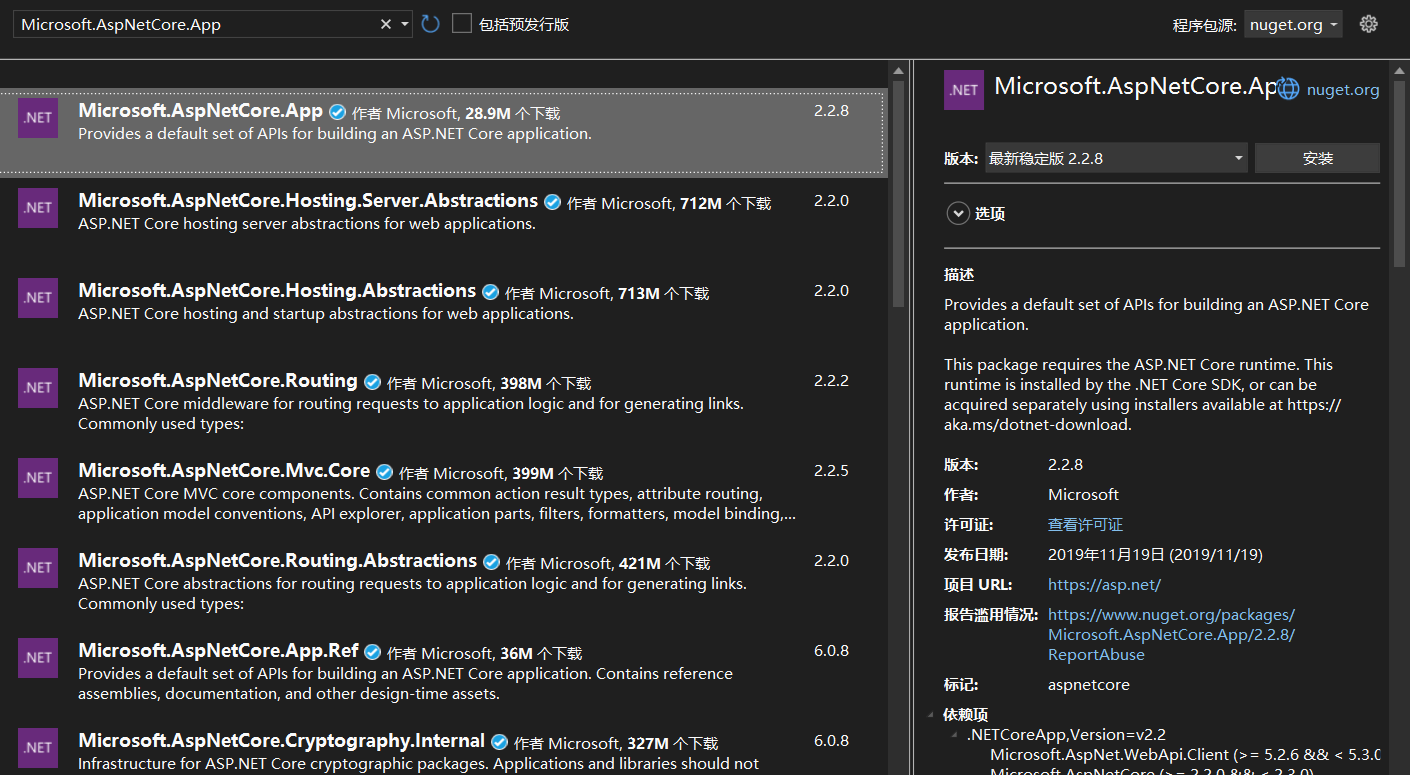1410x775 pixels.
Task: Click version 2.2.8 in App row
Action: [x=831, y=111]
